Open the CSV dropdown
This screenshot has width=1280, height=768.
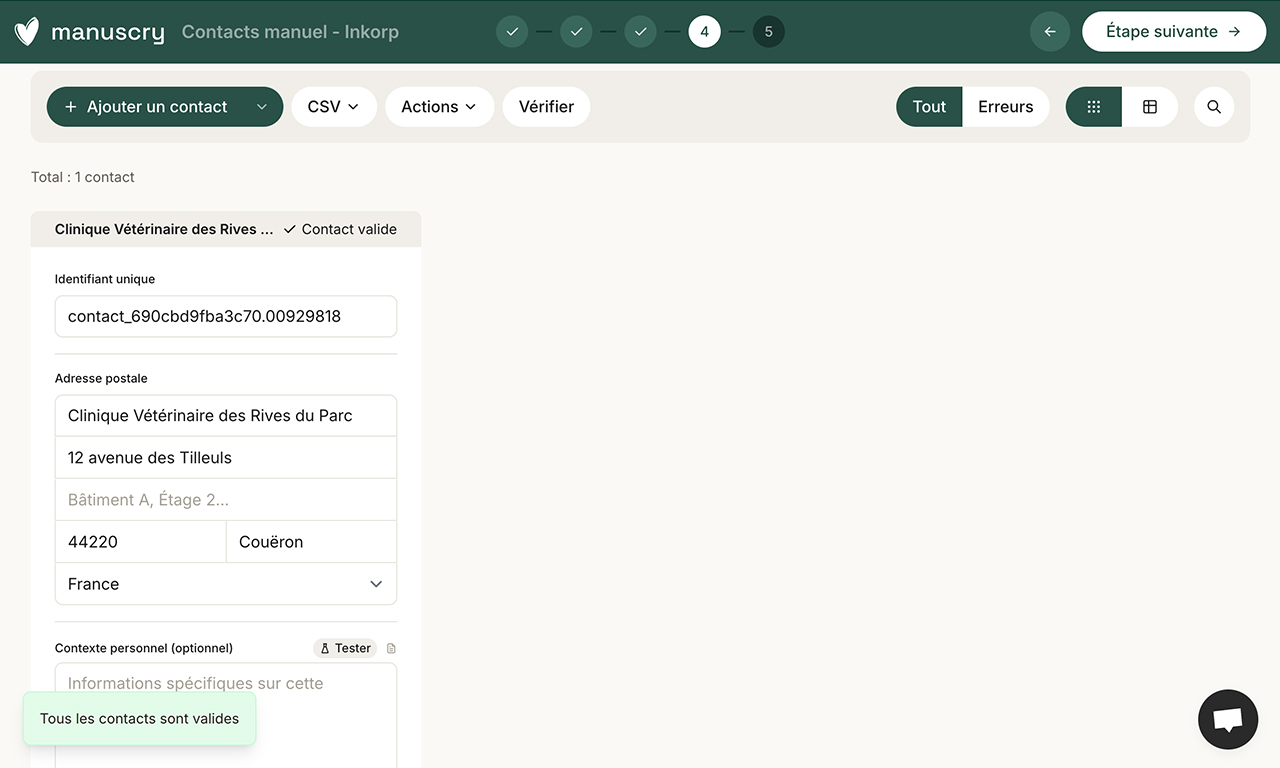(333, 106)
